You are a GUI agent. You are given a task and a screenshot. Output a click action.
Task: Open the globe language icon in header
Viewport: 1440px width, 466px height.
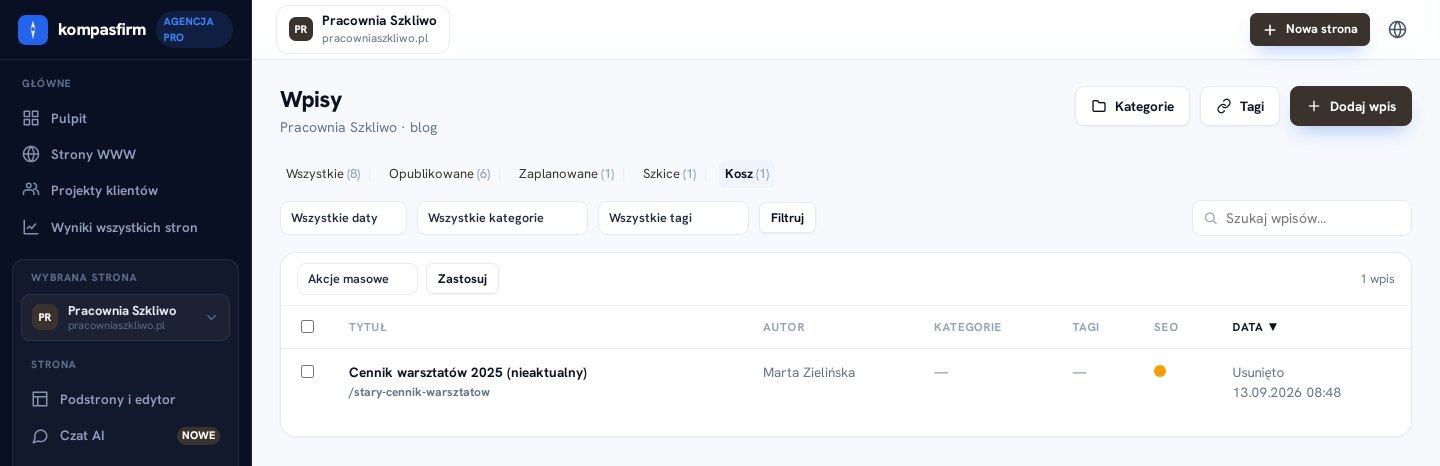coord(1398,29)
